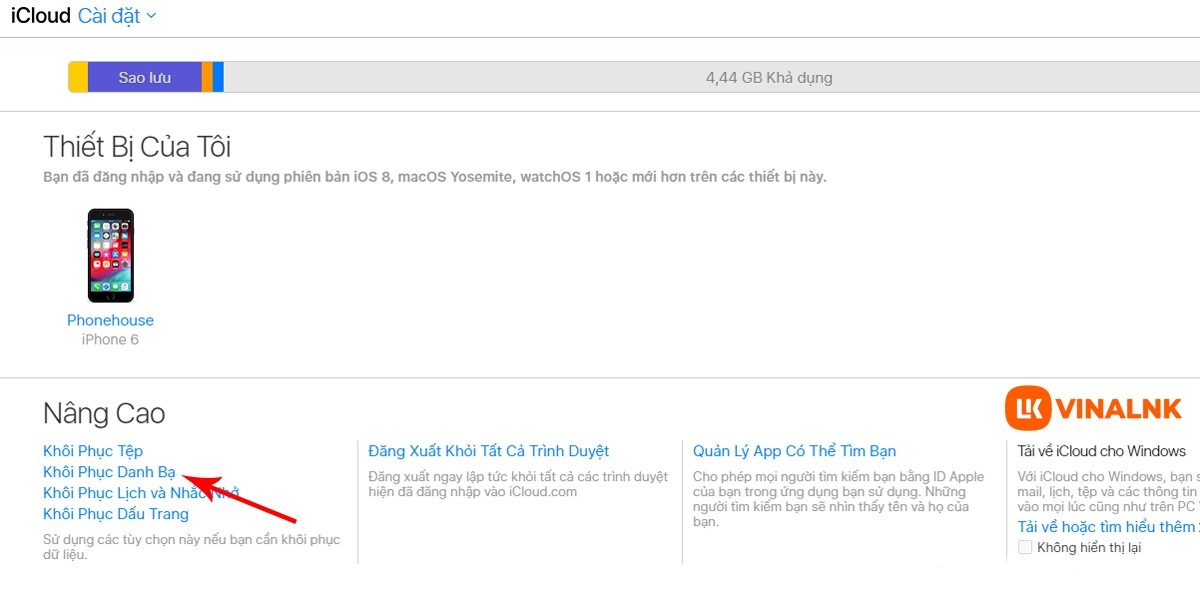This screenshot has height=600, width=1200.
Task: Click the Thiết Bị Của Tôi heading
Action: (137, 147)
